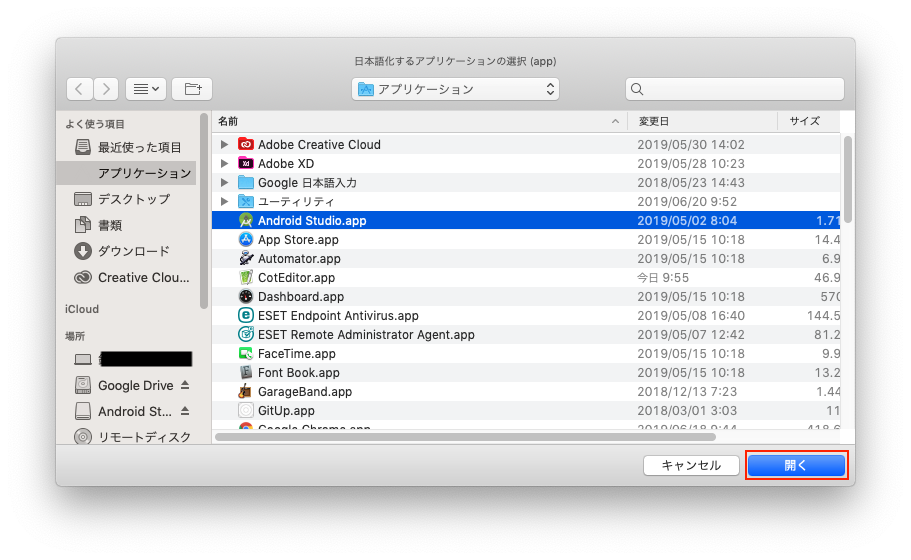Select FaceTime.app in the list
The width and height of the screenshot is (911, 560).
pyautogui.click(x=297, y=353)
